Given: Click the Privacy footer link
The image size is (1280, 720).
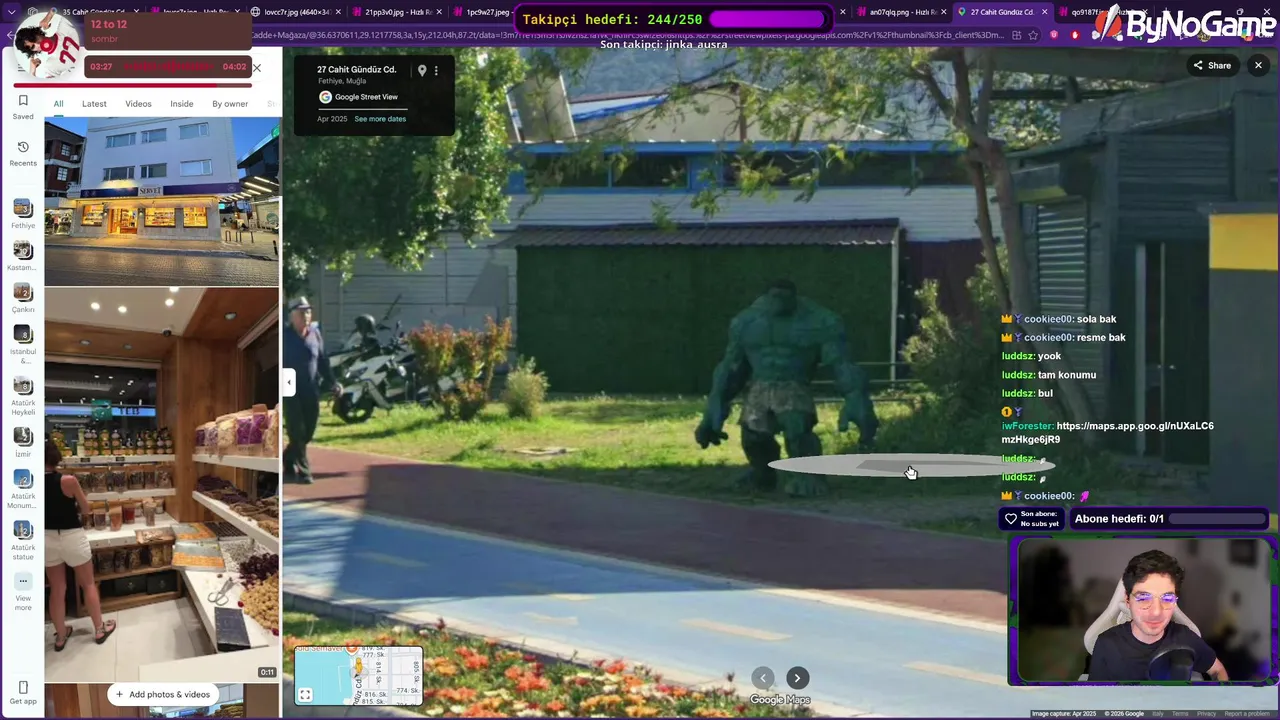Looking at the screenshot, I should pyautogui.click(x=1207, y=714).
